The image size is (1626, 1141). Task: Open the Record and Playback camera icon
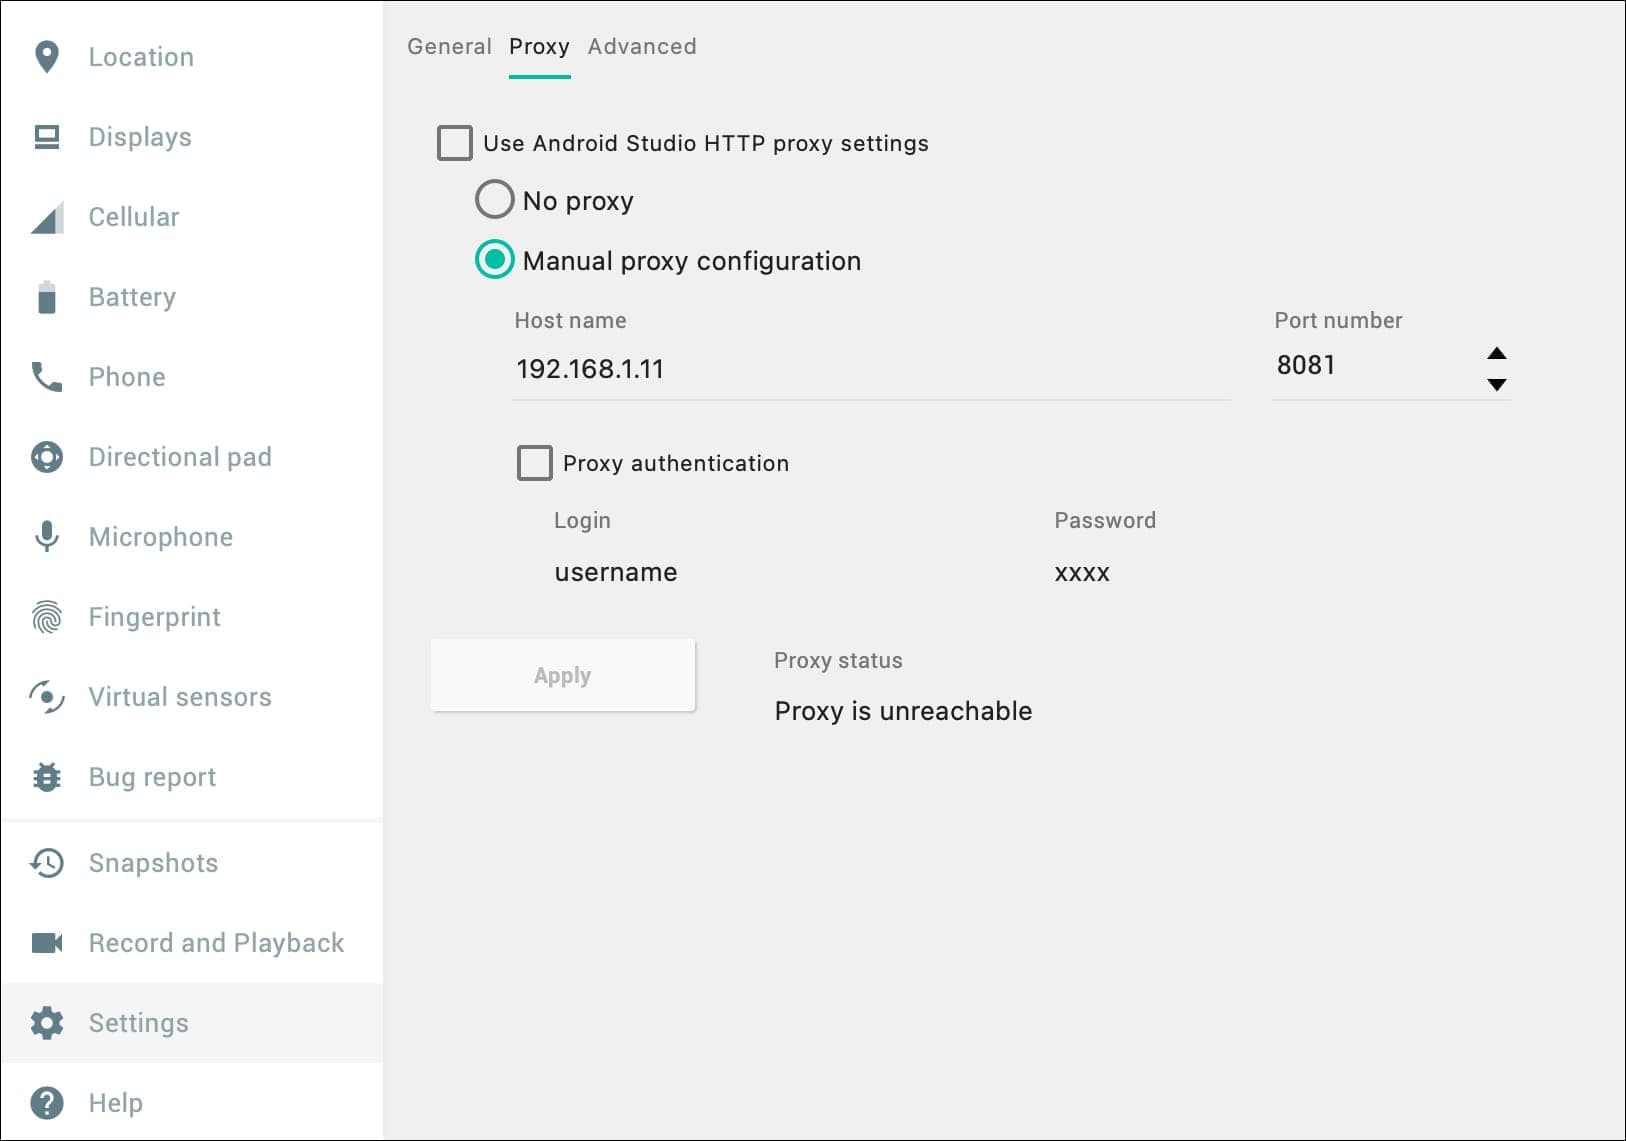tap(46, 943)
